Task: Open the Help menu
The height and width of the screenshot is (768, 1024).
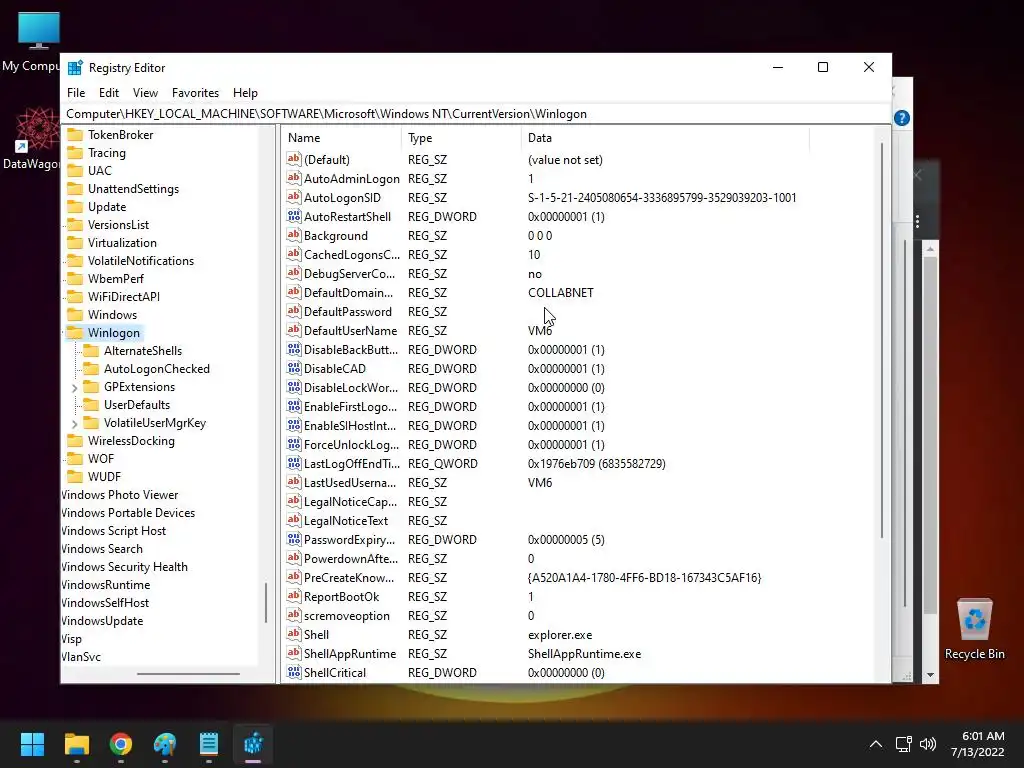Action: (245, 93)
